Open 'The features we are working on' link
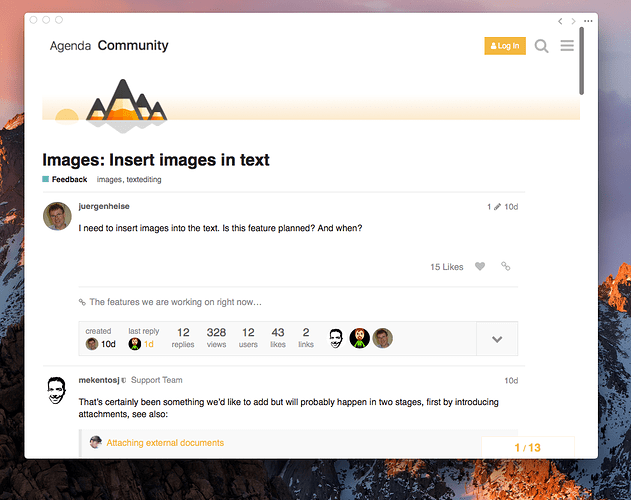This screenshot has height=500, width=631. (175, 302)
